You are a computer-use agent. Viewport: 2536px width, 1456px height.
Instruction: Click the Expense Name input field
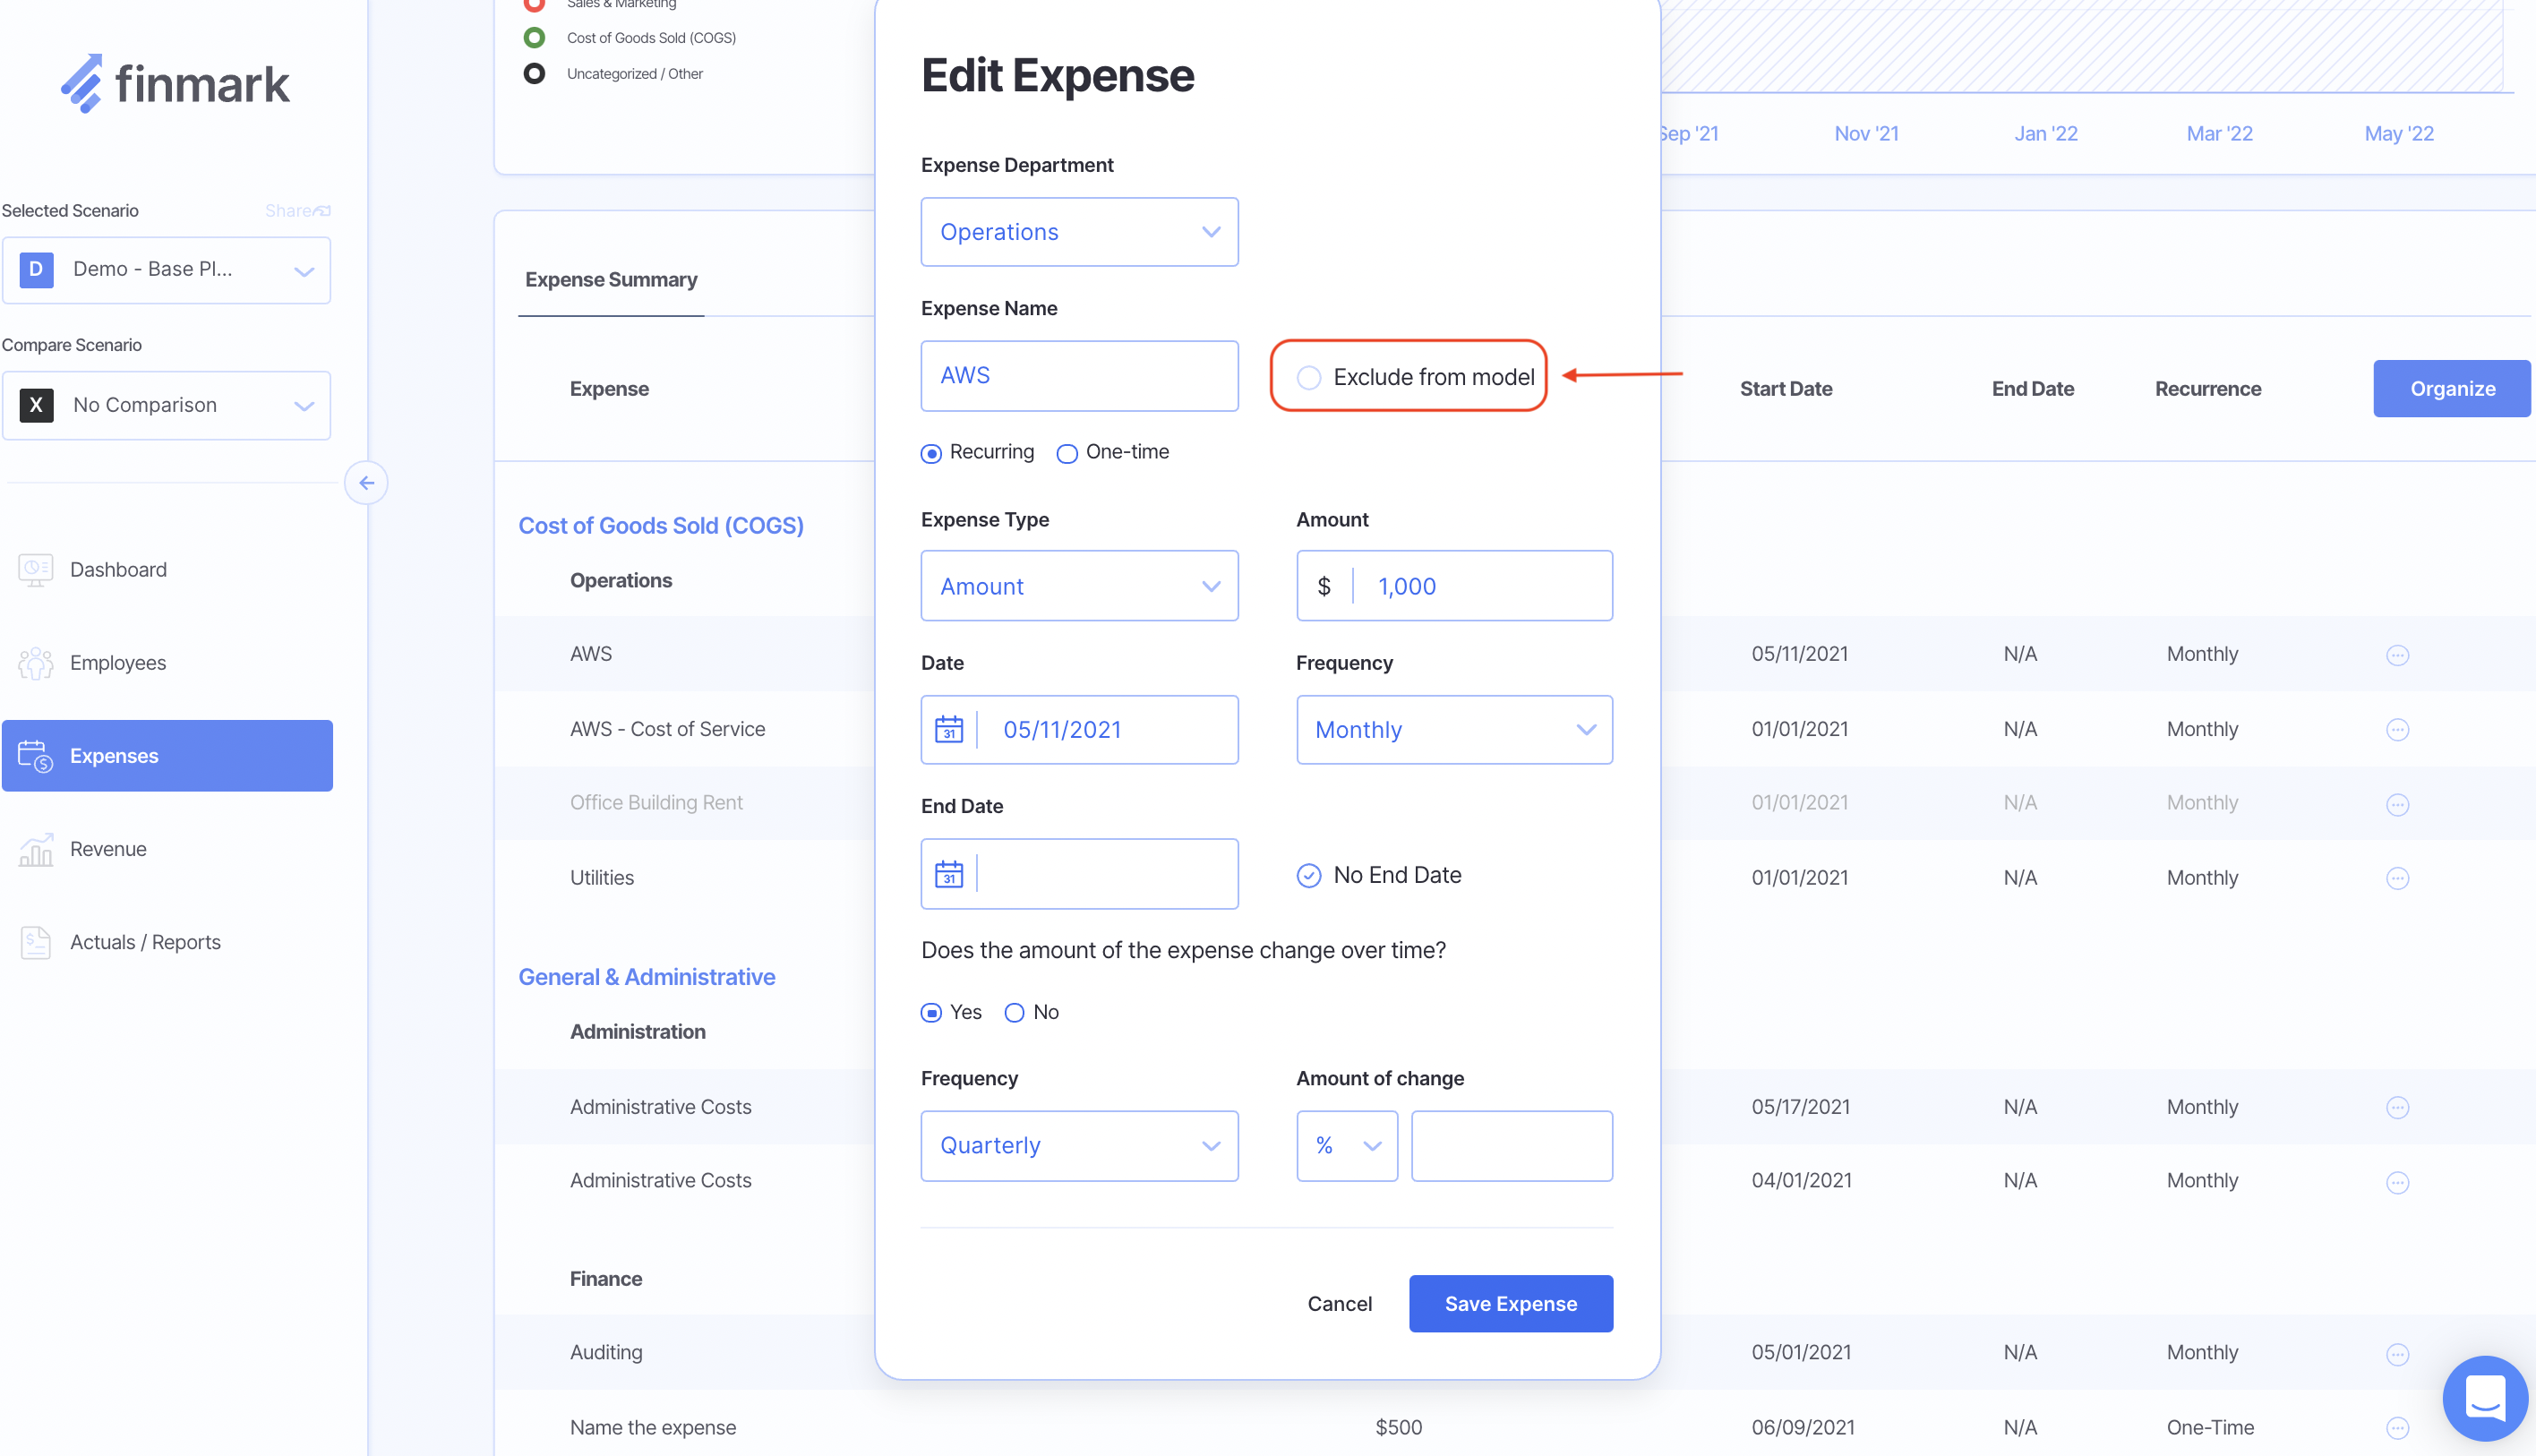(x=1079, y=376)
